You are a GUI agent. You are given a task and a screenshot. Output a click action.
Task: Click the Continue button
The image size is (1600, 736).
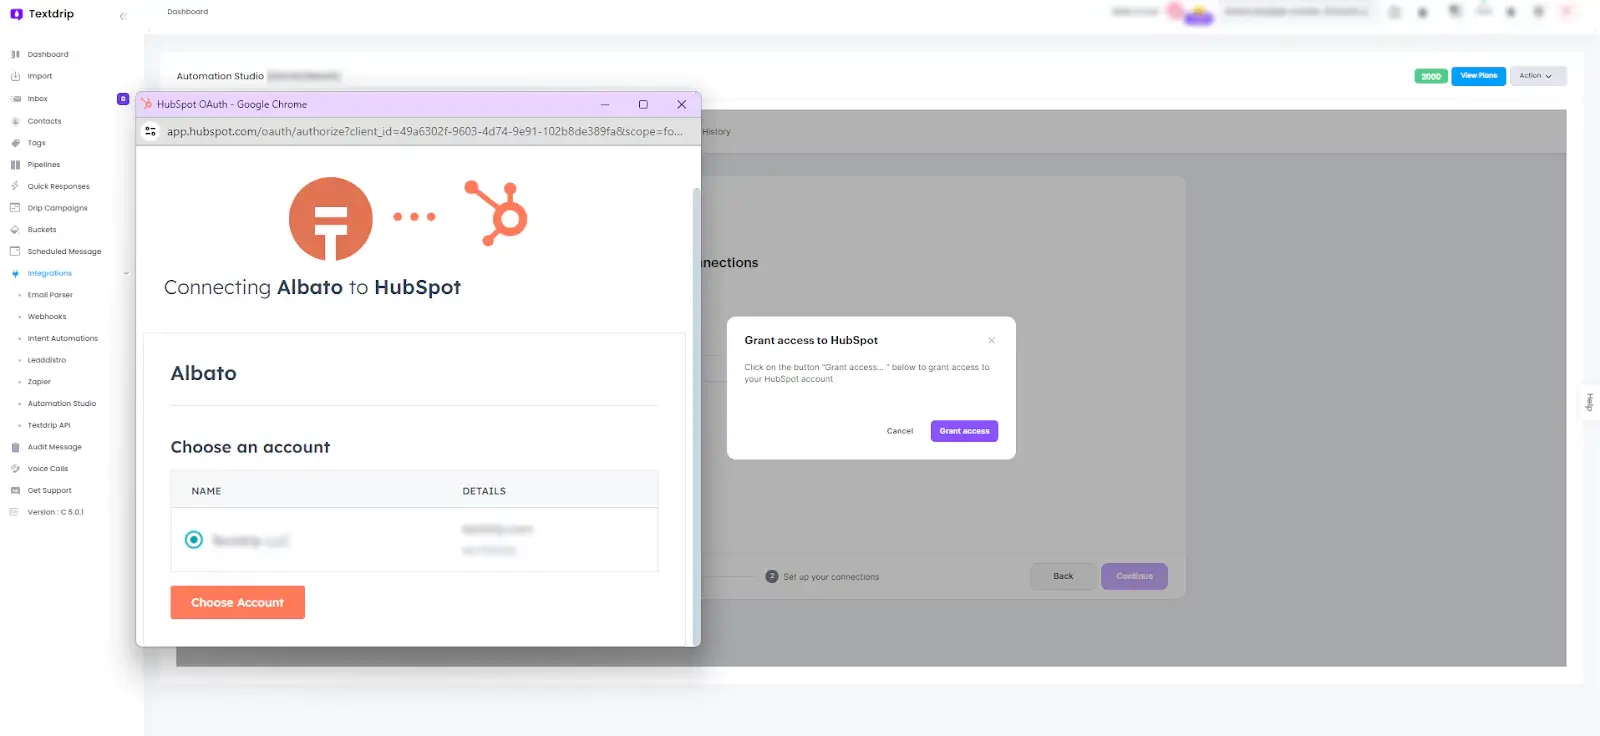click(1134, 576)
